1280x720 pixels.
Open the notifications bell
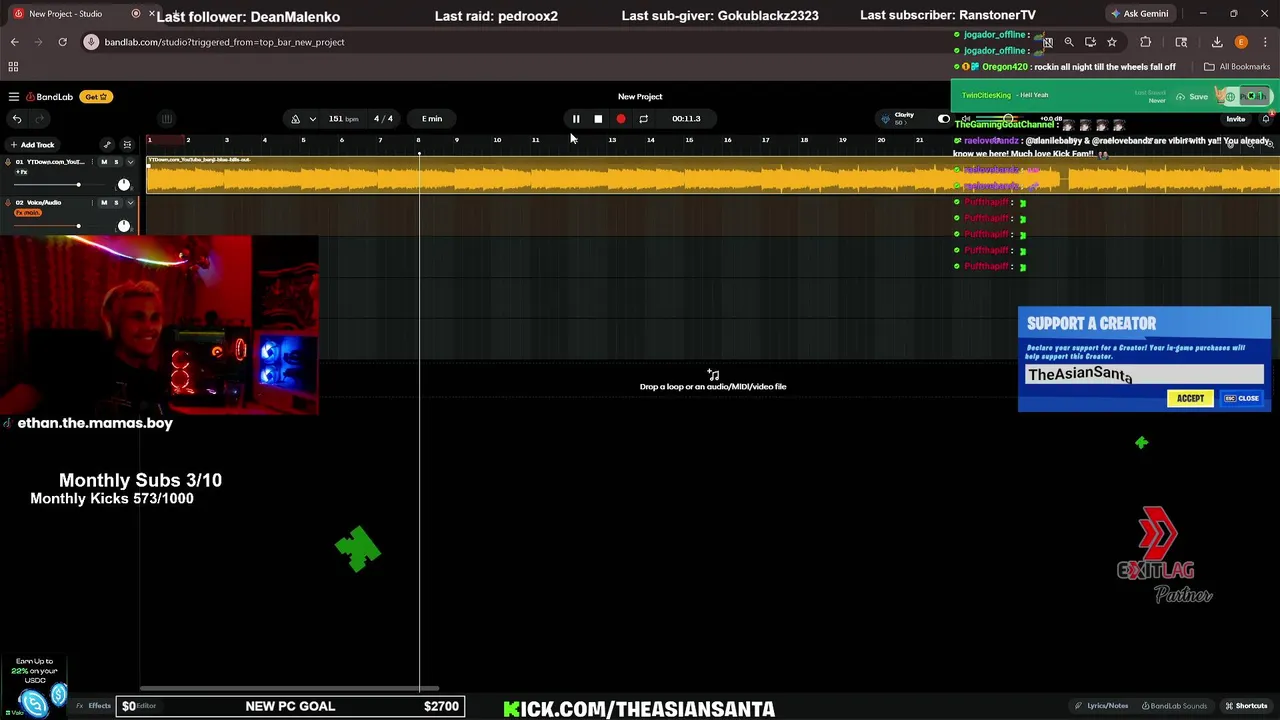pyautogui.click(x=1266, y=119)
